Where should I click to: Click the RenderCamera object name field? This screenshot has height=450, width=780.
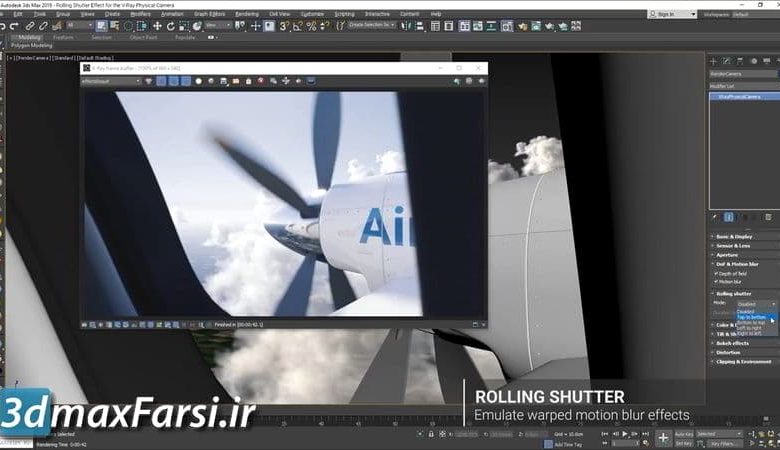743,74
